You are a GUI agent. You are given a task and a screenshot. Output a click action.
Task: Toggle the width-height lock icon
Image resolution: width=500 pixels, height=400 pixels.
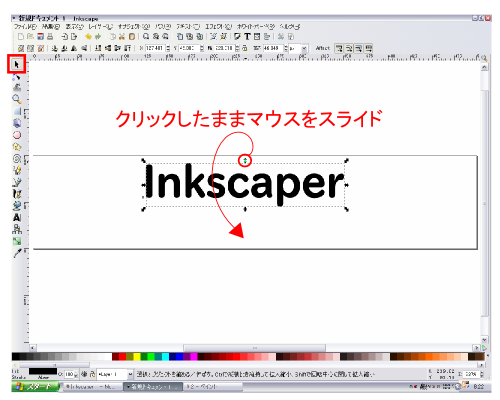pyautogui.click(x=245, y=48)
